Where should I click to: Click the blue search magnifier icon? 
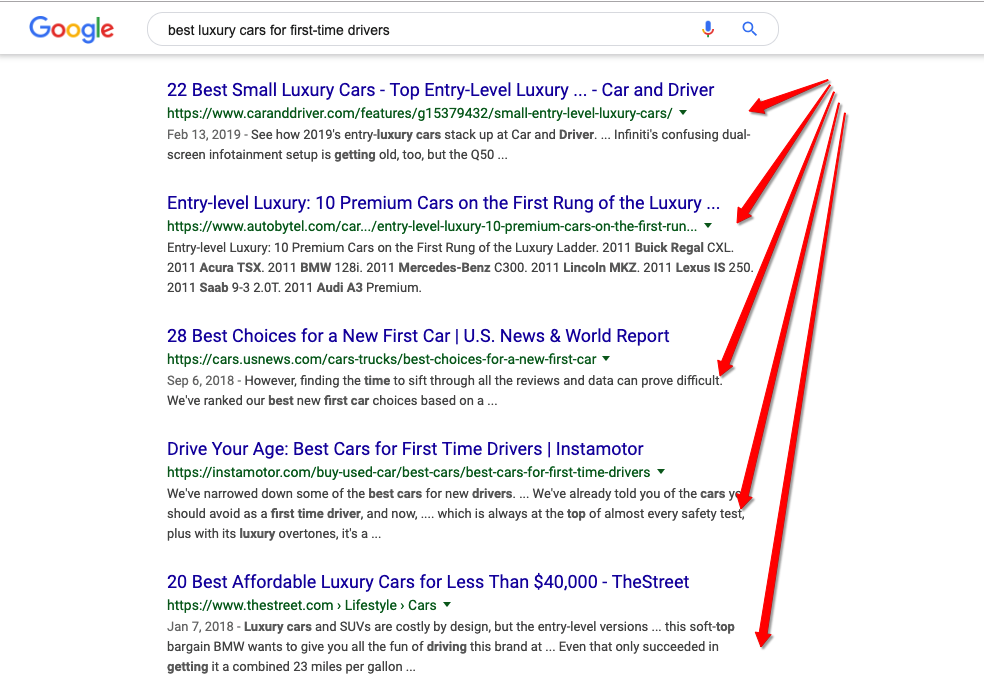click(x=749, y=29)
